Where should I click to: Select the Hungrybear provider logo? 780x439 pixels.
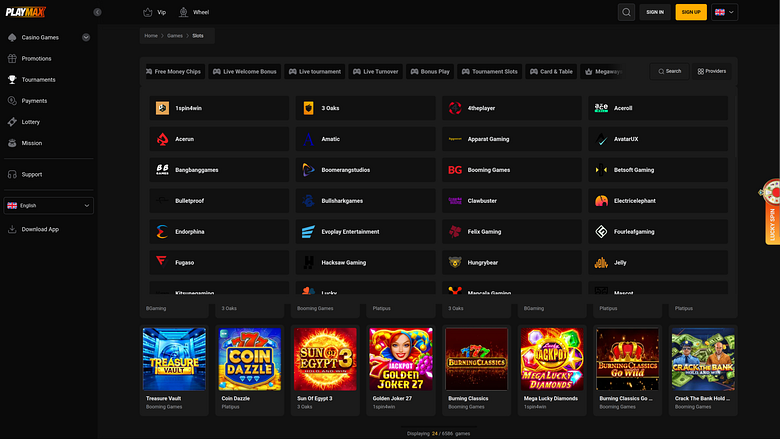pyautogui.click(x=455, y=263)
